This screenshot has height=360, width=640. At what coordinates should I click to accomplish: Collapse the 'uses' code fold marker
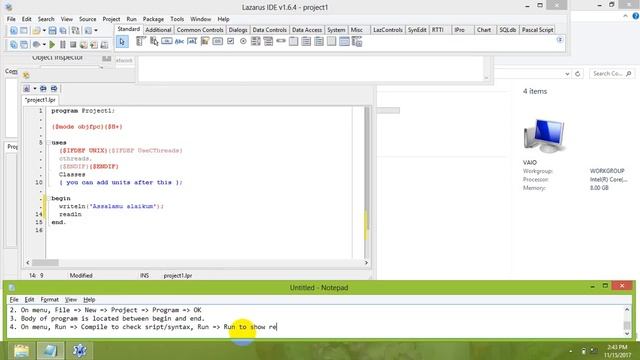coord(49,142)
